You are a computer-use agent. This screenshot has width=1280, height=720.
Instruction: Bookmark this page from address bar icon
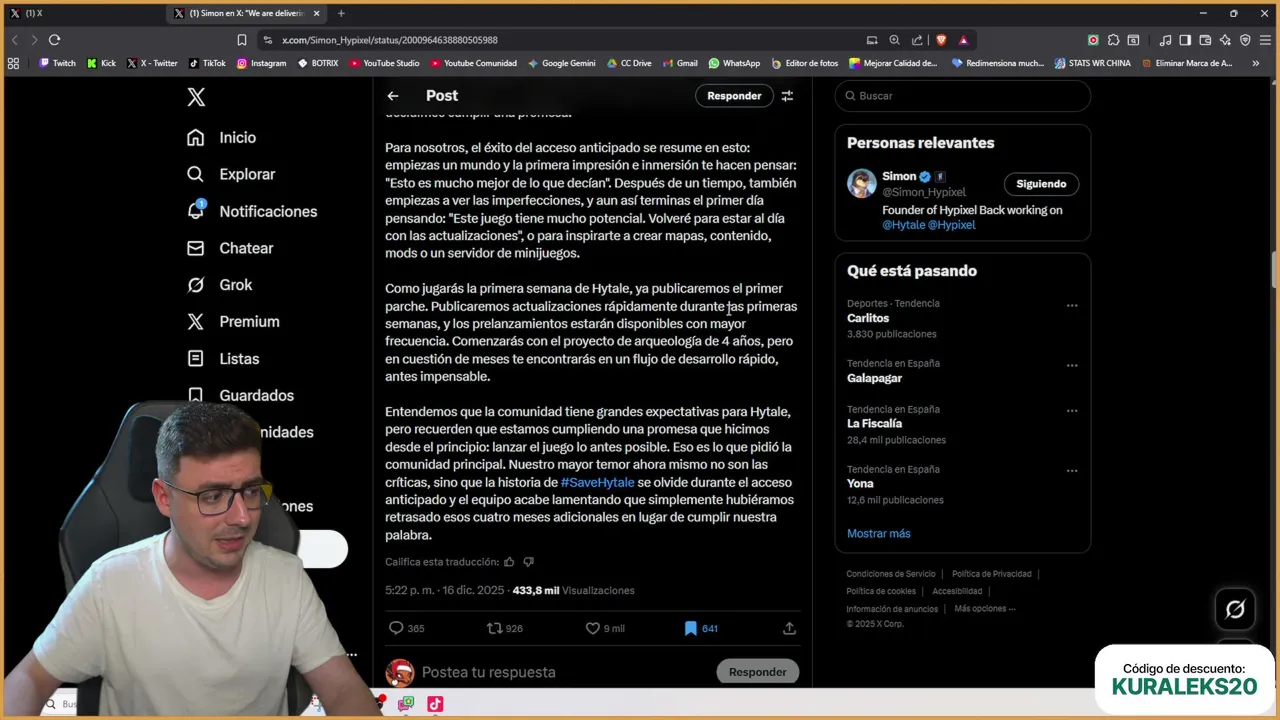click(241, 40)
